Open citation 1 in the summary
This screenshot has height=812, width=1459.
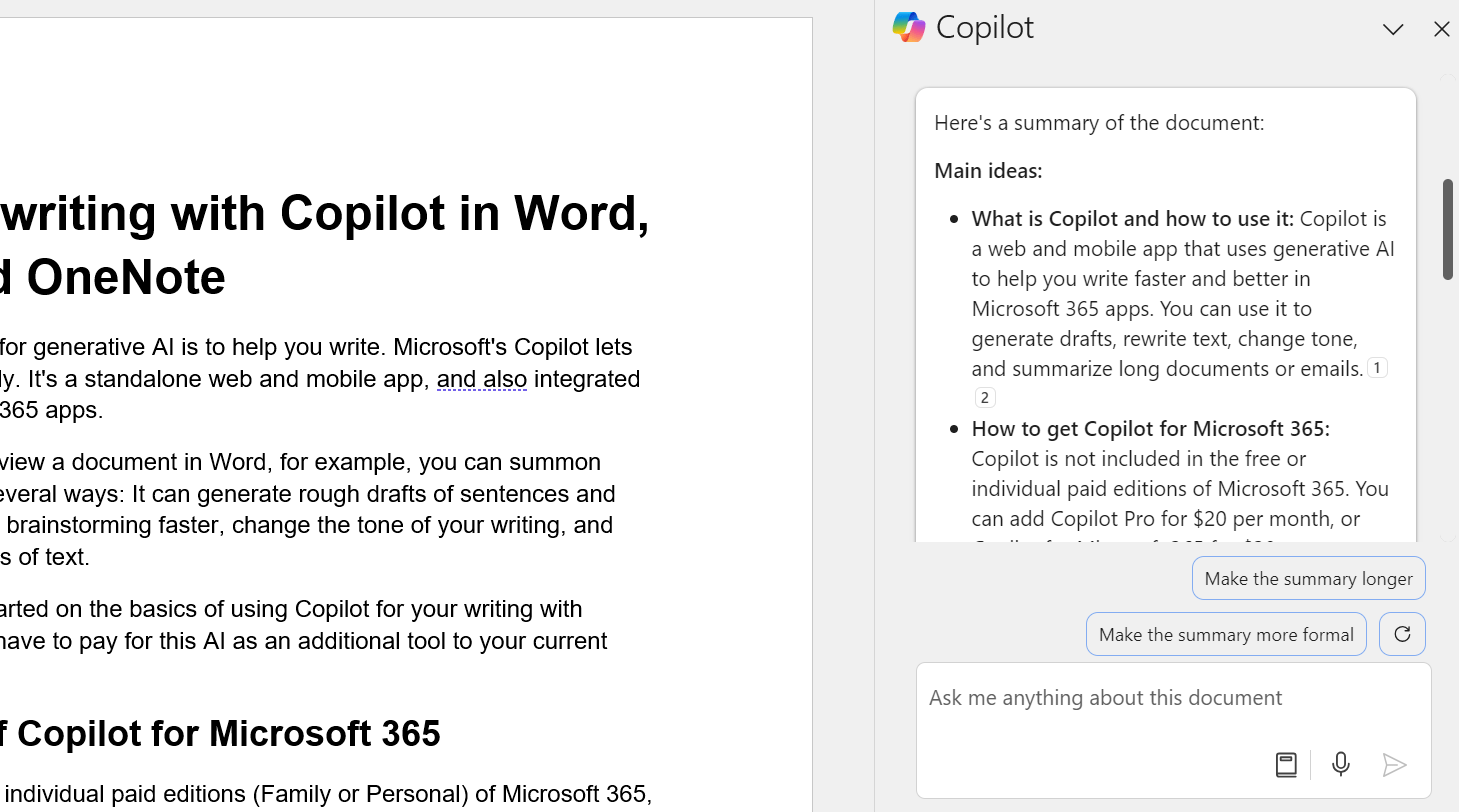click(x=1377, y=367)
